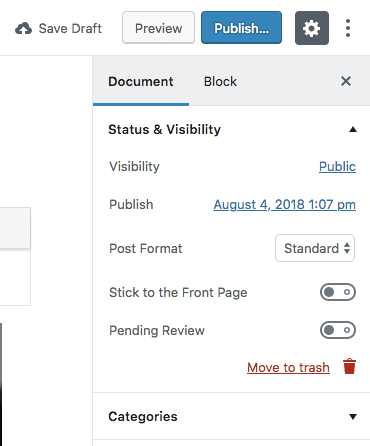370x446 pixels.
Task: Click the Move to trash link
Action: (x=288, y=367)
